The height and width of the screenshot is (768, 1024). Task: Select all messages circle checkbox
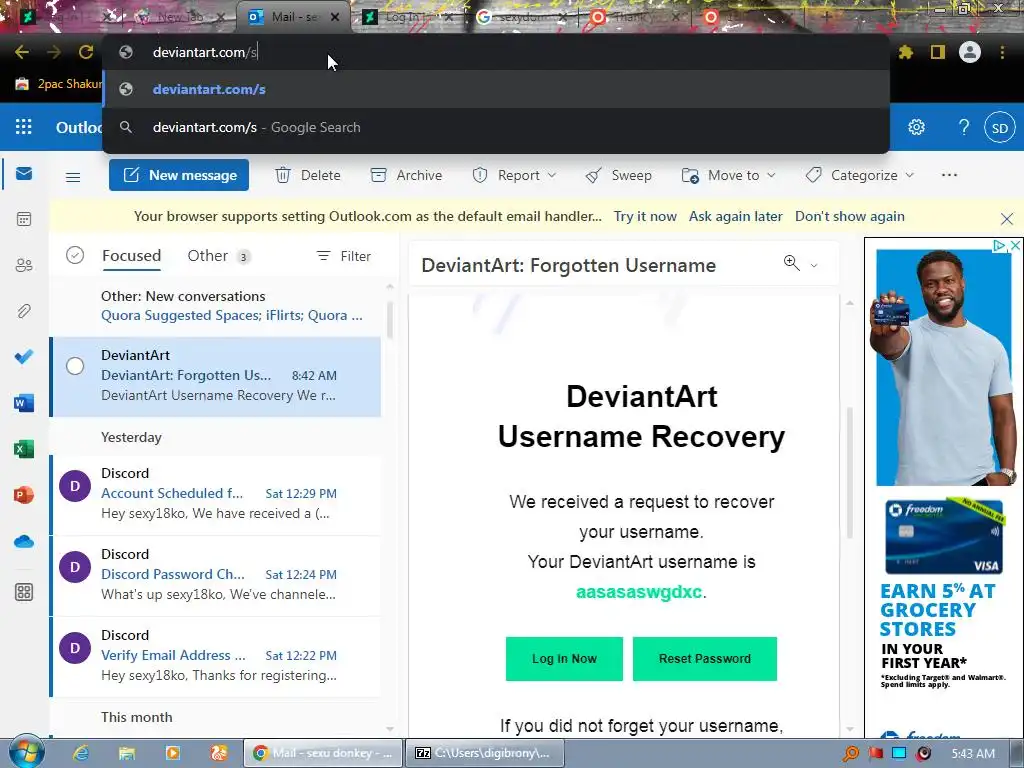coord(75,255)
